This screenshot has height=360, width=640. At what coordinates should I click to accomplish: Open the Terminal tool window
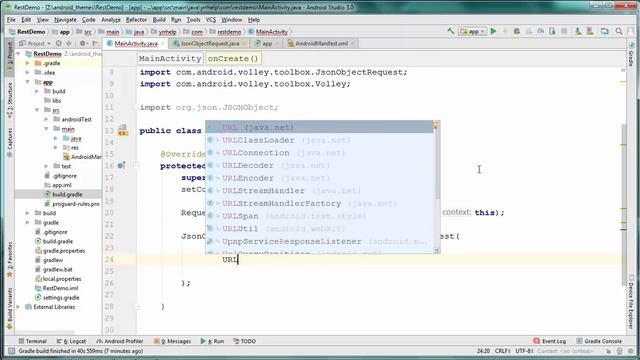click(33, 341)
